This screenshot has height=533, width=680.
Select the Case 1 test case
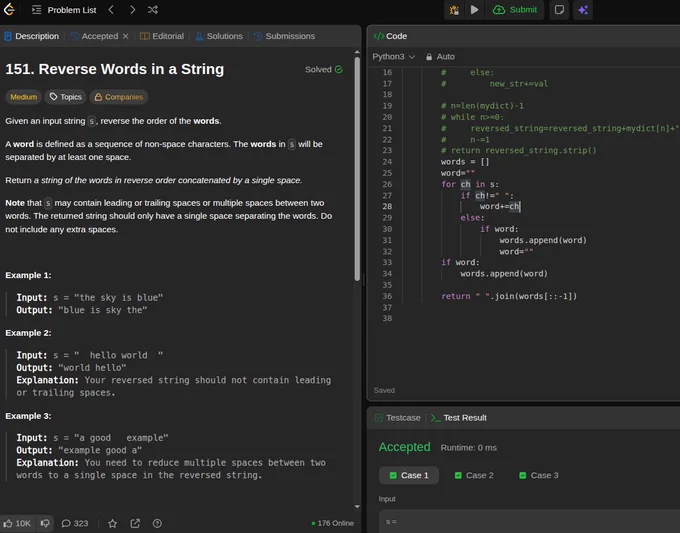(408, 475)
